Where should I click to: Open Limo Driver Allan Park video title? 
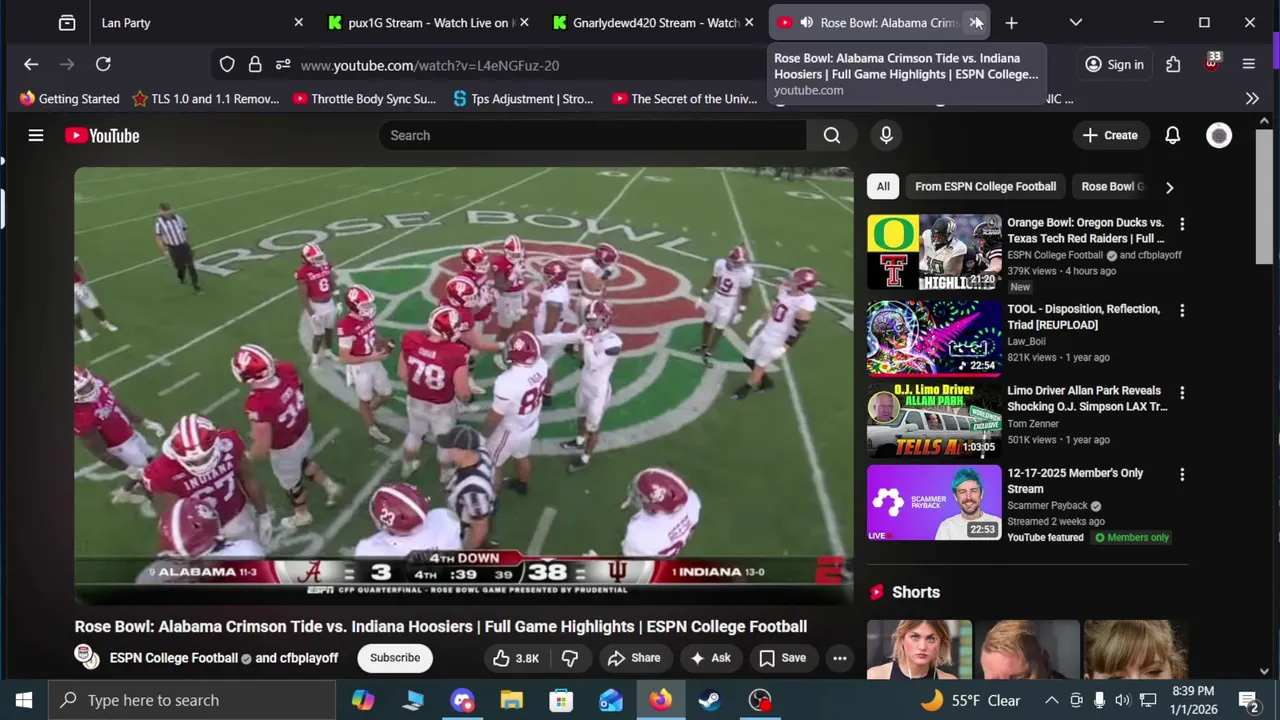pos(1087,399)
